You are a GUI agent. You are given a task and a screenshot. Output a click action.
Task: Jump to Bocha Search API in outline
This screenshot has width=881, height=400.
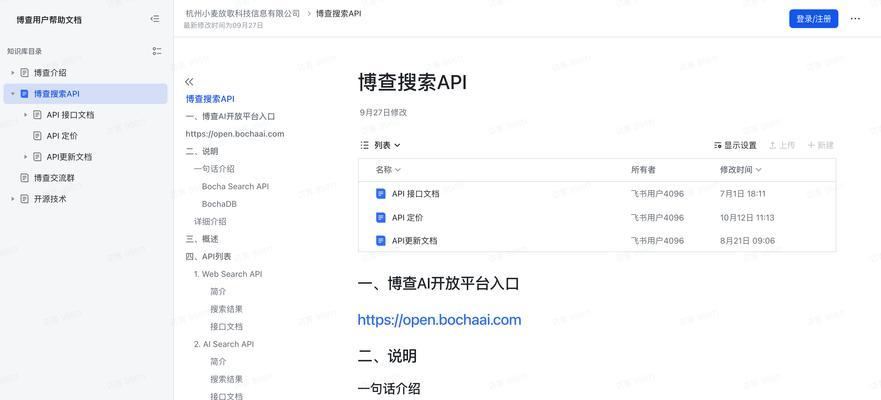point(235,186)
